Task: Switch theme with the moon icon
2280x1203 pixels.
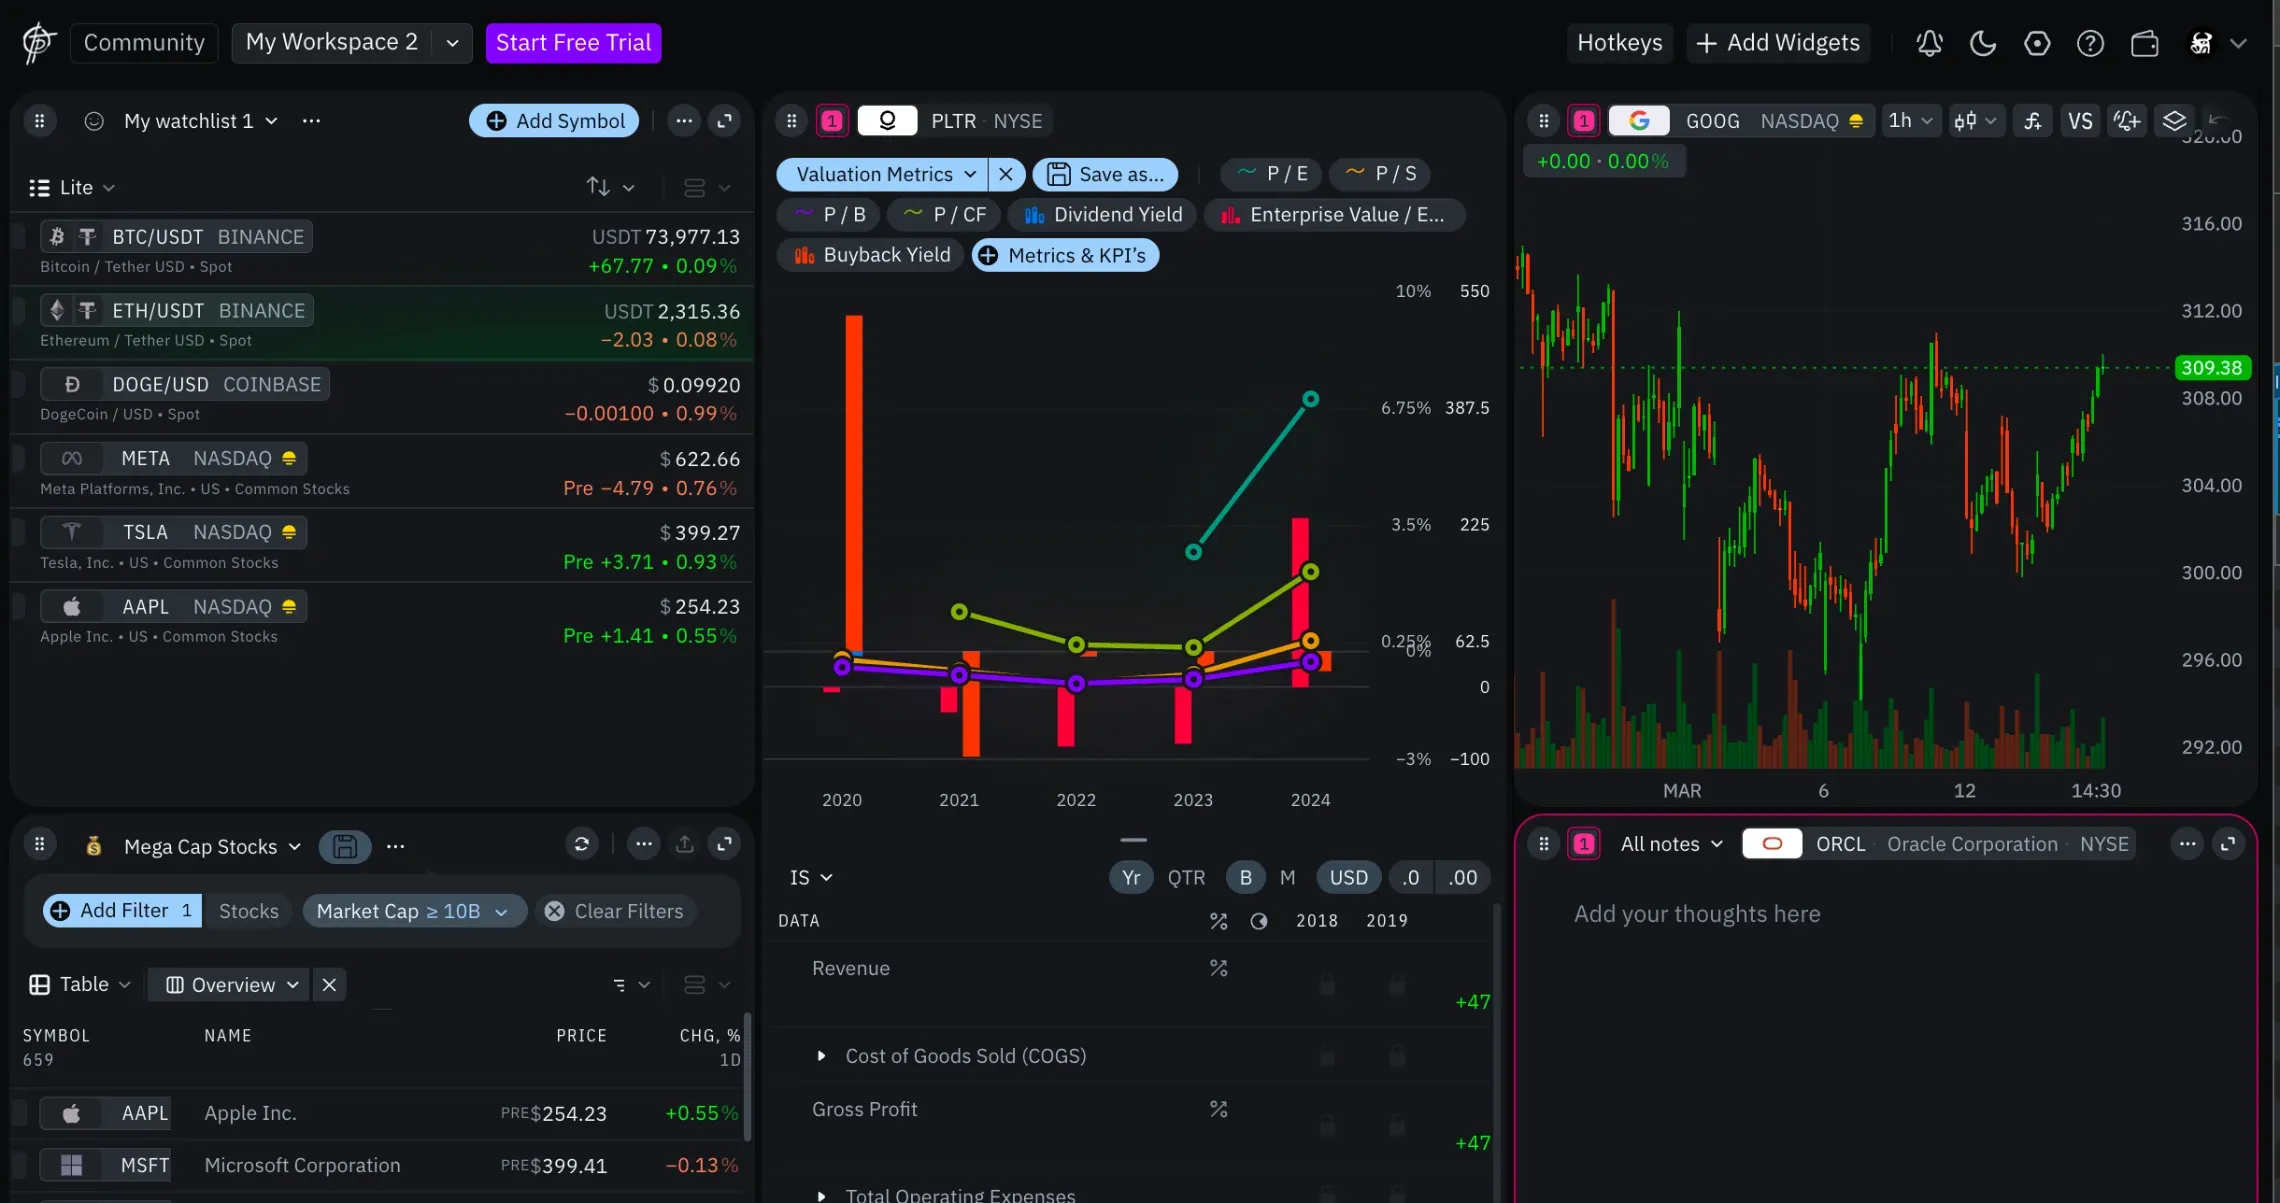Action: 1983,43
